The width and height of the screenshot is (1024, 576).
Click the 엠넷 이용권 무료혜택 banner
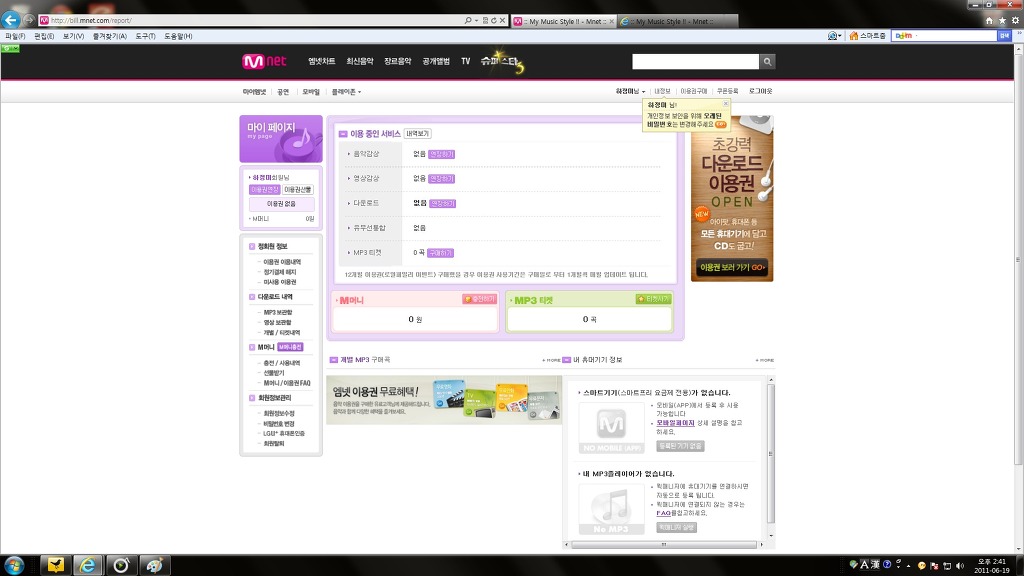[x=444, y=400]
